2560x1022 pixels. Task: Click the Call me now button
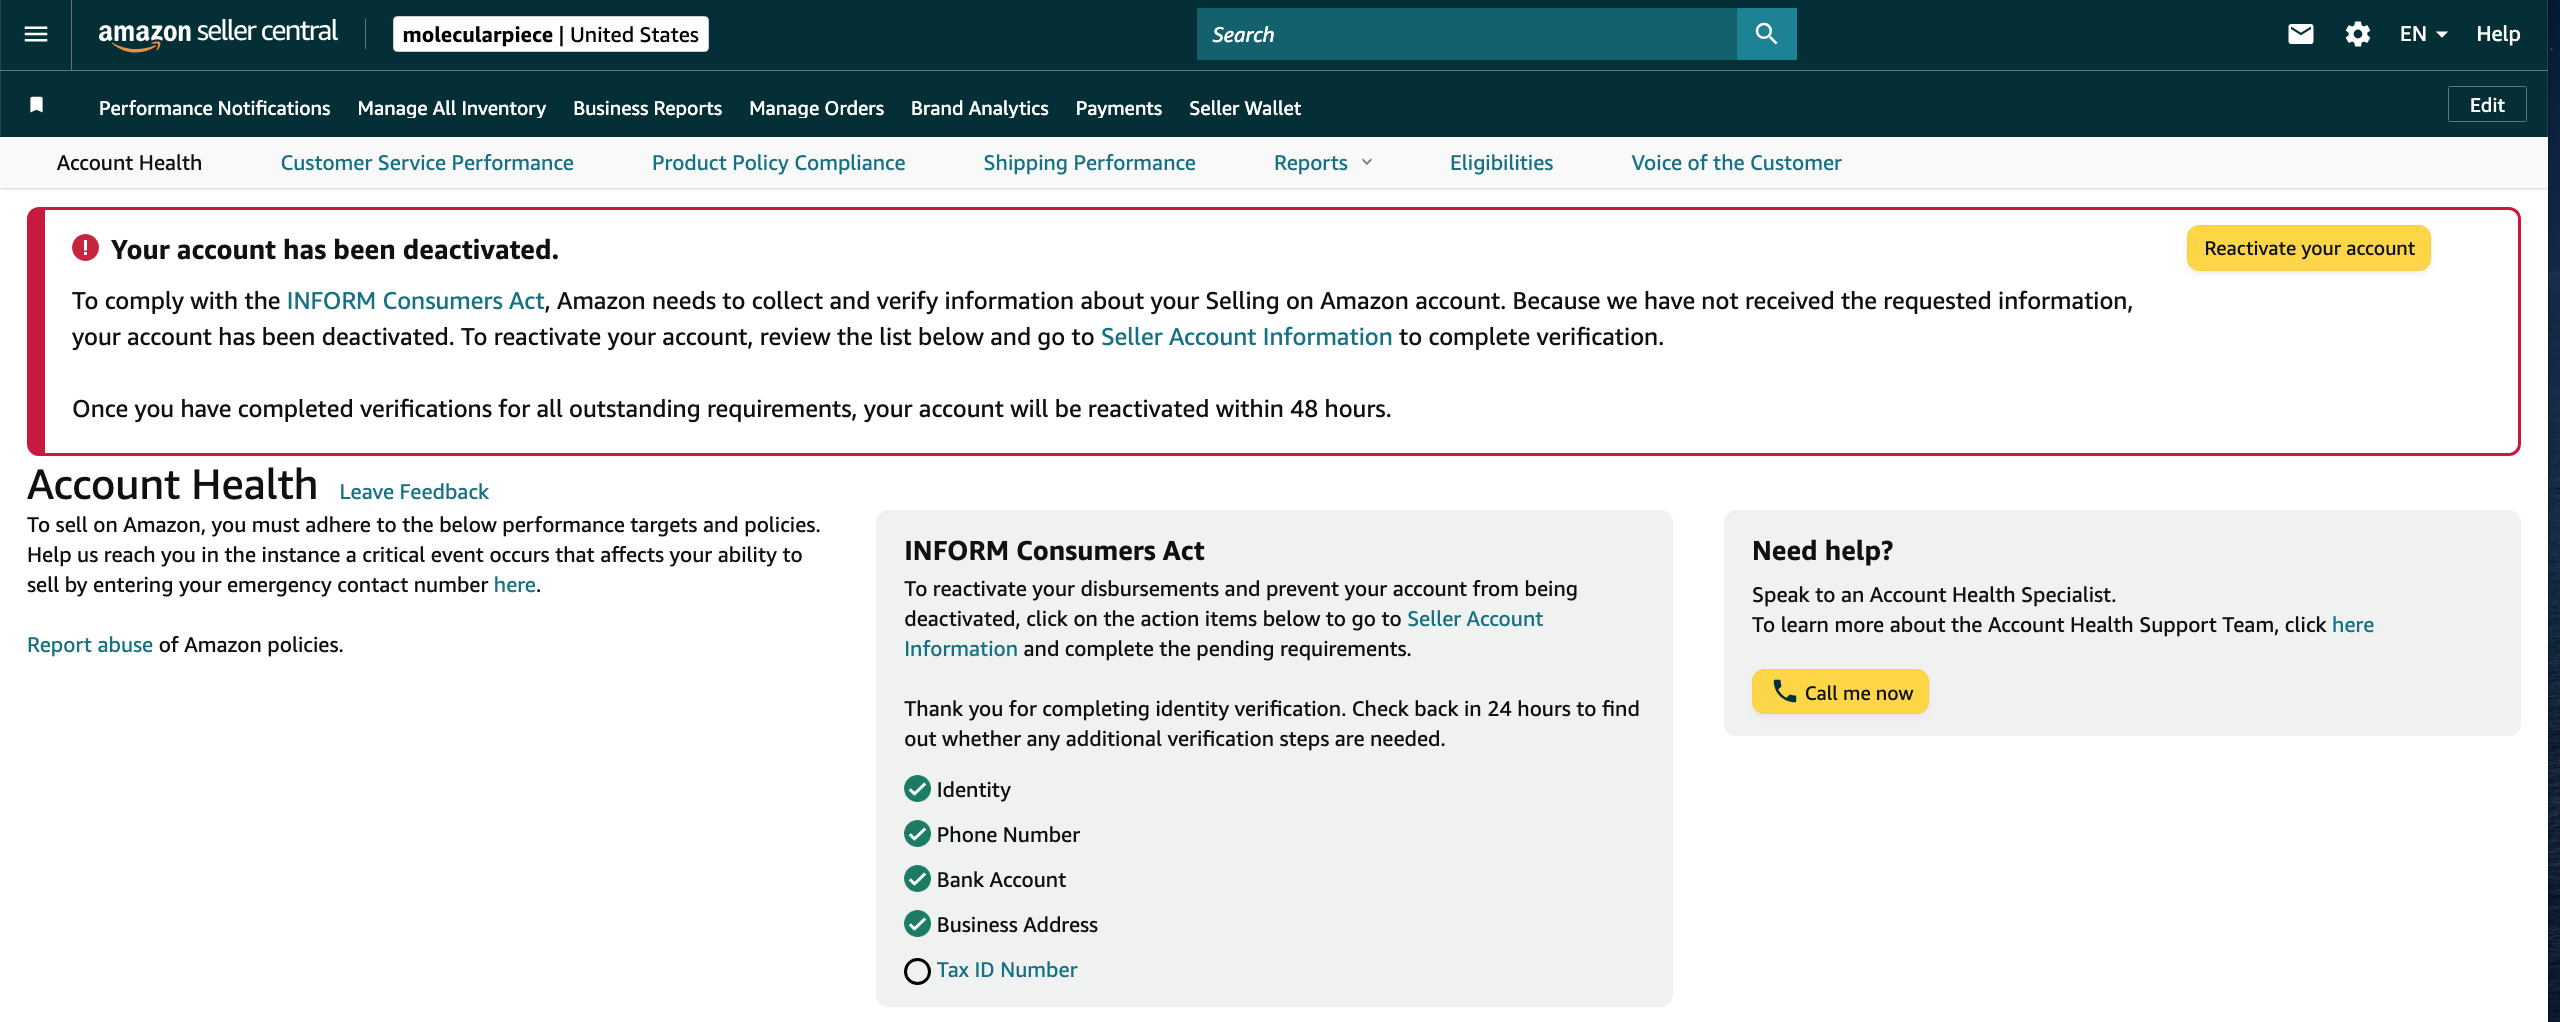[x=1840, y=692]
